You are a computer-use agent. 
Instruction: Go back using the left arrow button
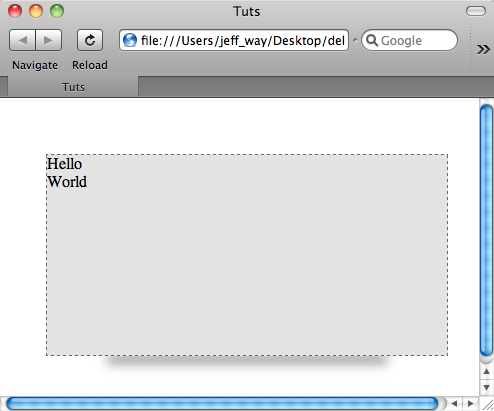22,40
